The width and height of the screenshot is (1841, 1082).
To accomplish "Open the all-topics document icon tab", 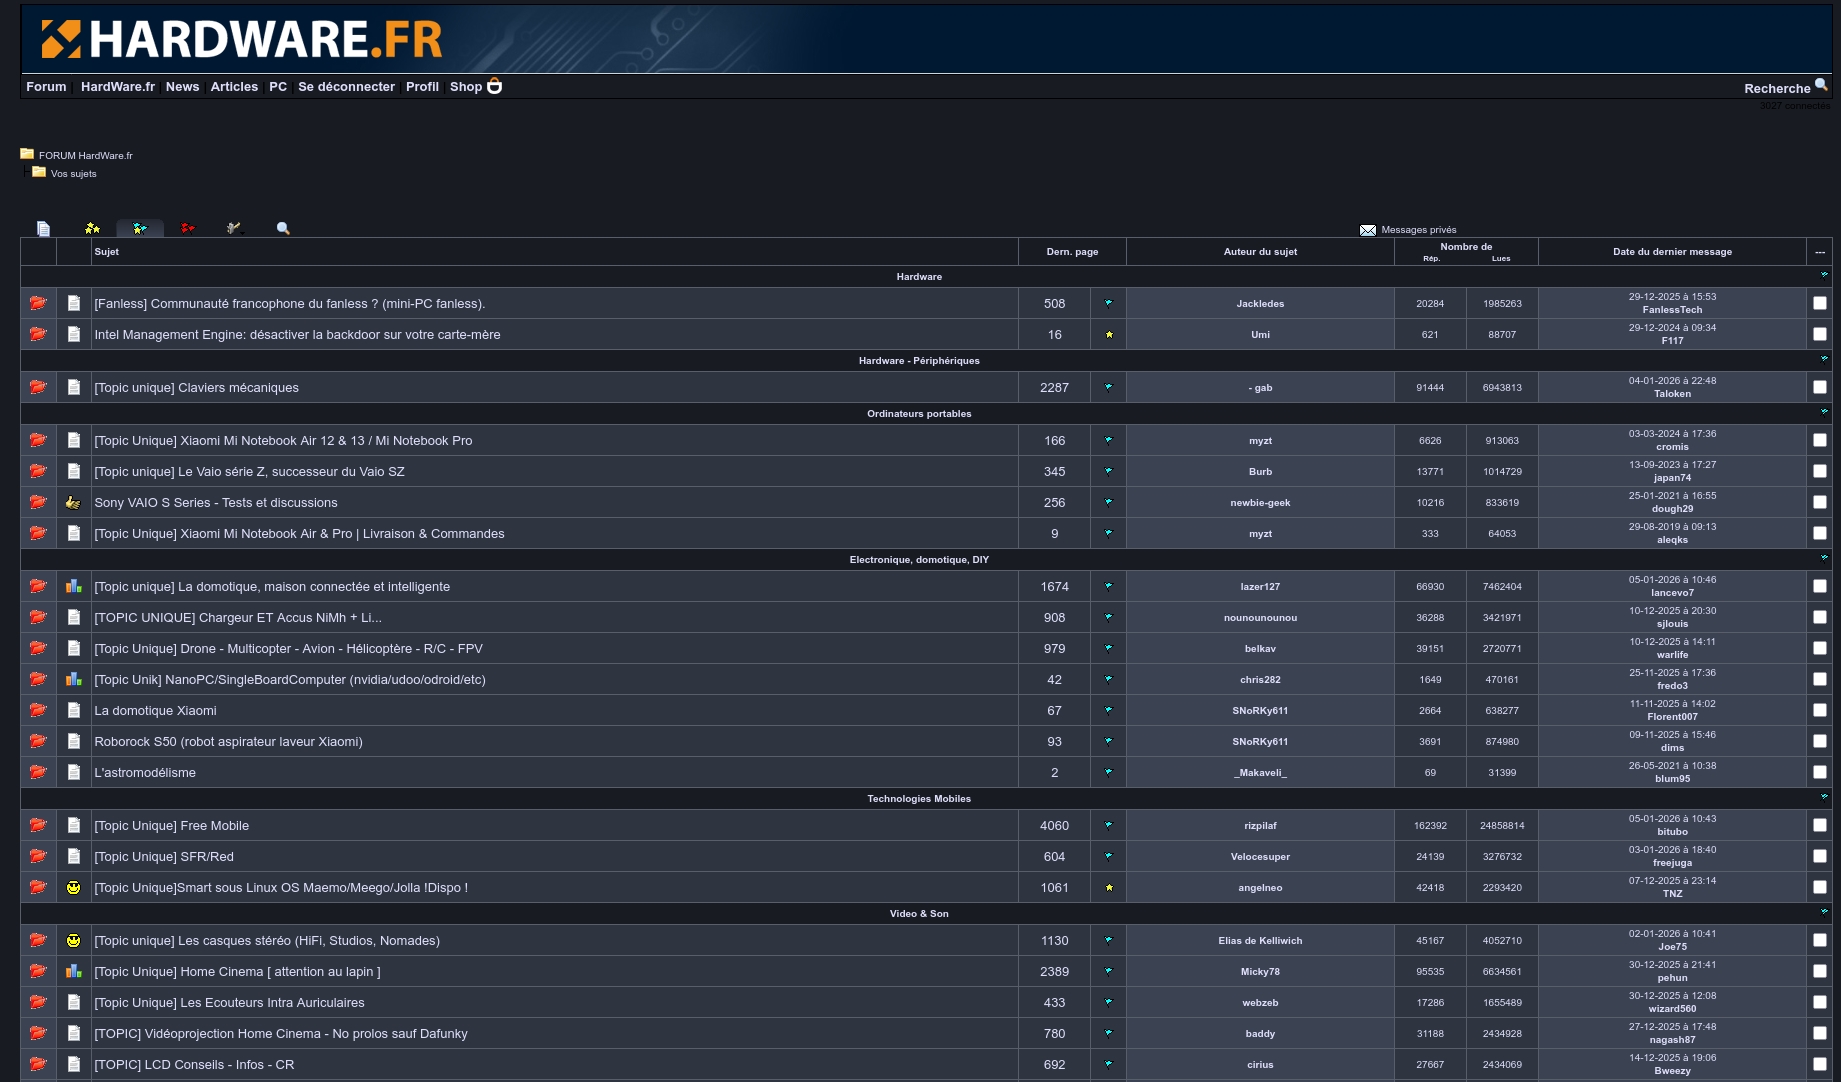I will 43,229.
